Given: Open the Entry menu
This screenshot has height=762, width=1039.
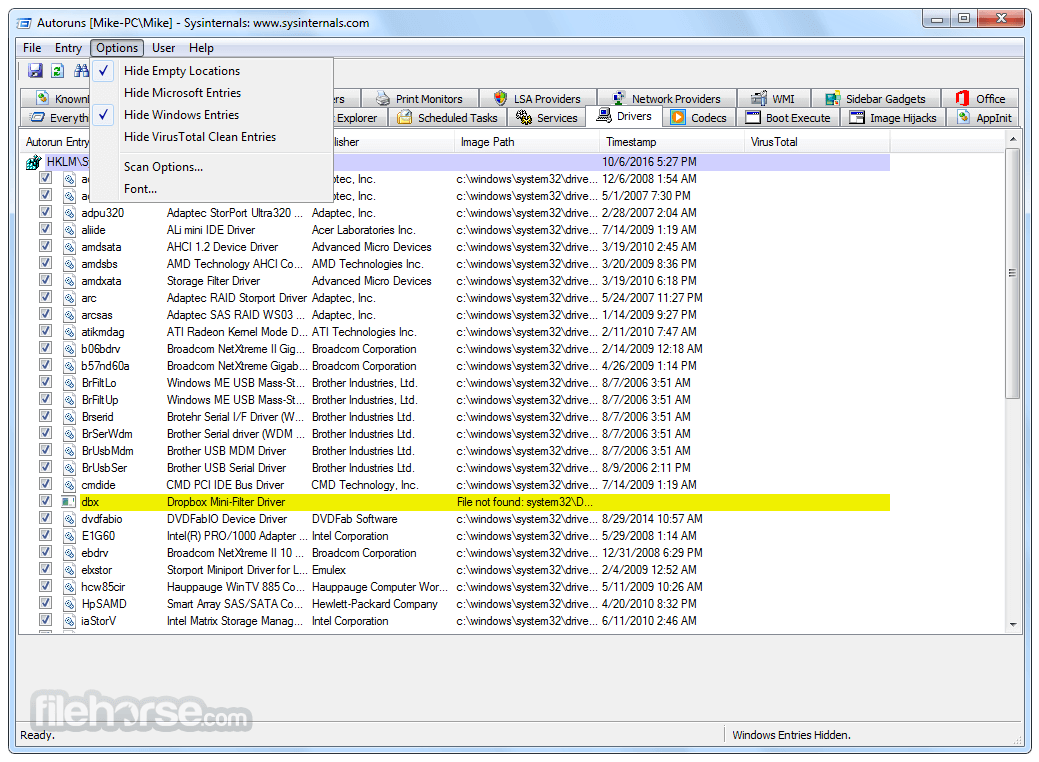Looking at the screenshot, I should click(68, 48).
